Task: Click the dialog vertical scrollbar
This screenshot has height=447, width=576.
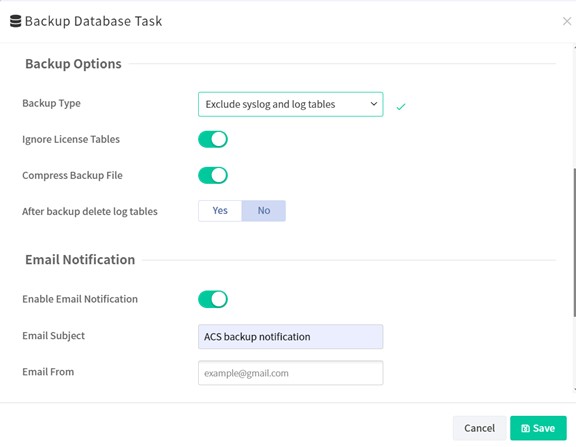Action: click(x=575, y=242)
